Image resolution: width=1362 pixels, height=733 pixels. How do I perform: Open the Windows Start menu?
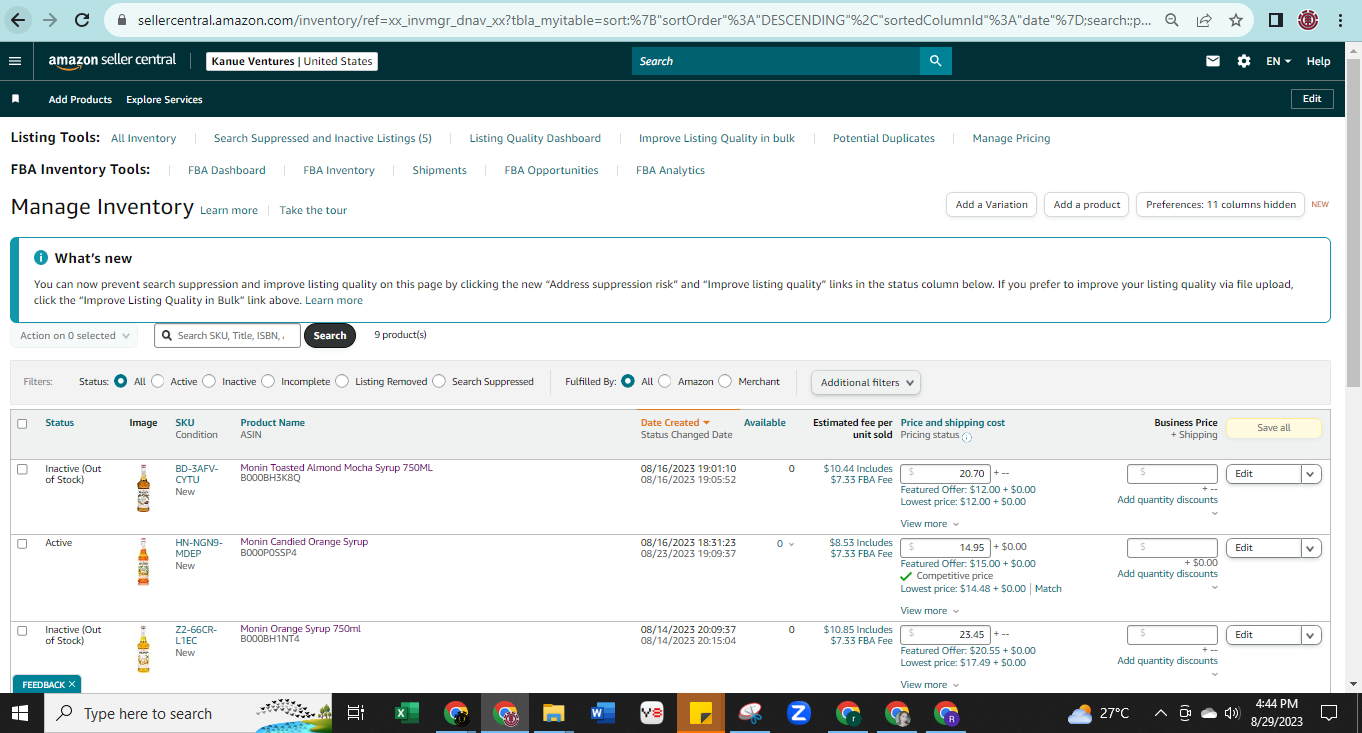21,713
